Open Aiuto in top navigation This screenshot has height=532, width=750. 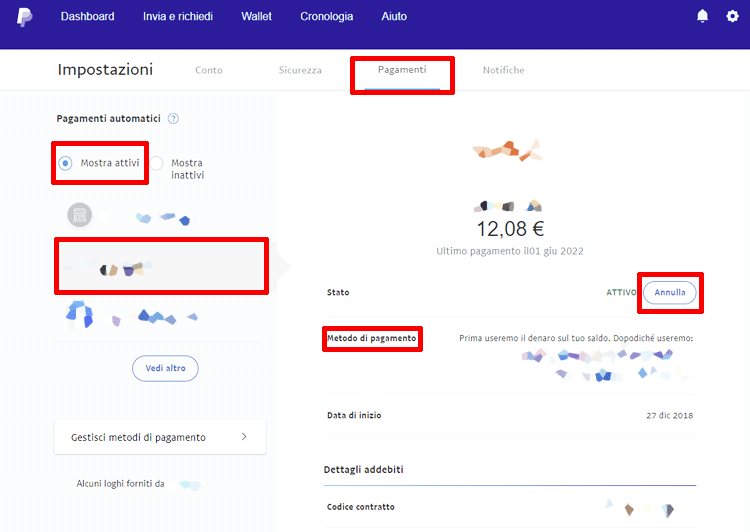pyautogui.click(x=394, y=16)
